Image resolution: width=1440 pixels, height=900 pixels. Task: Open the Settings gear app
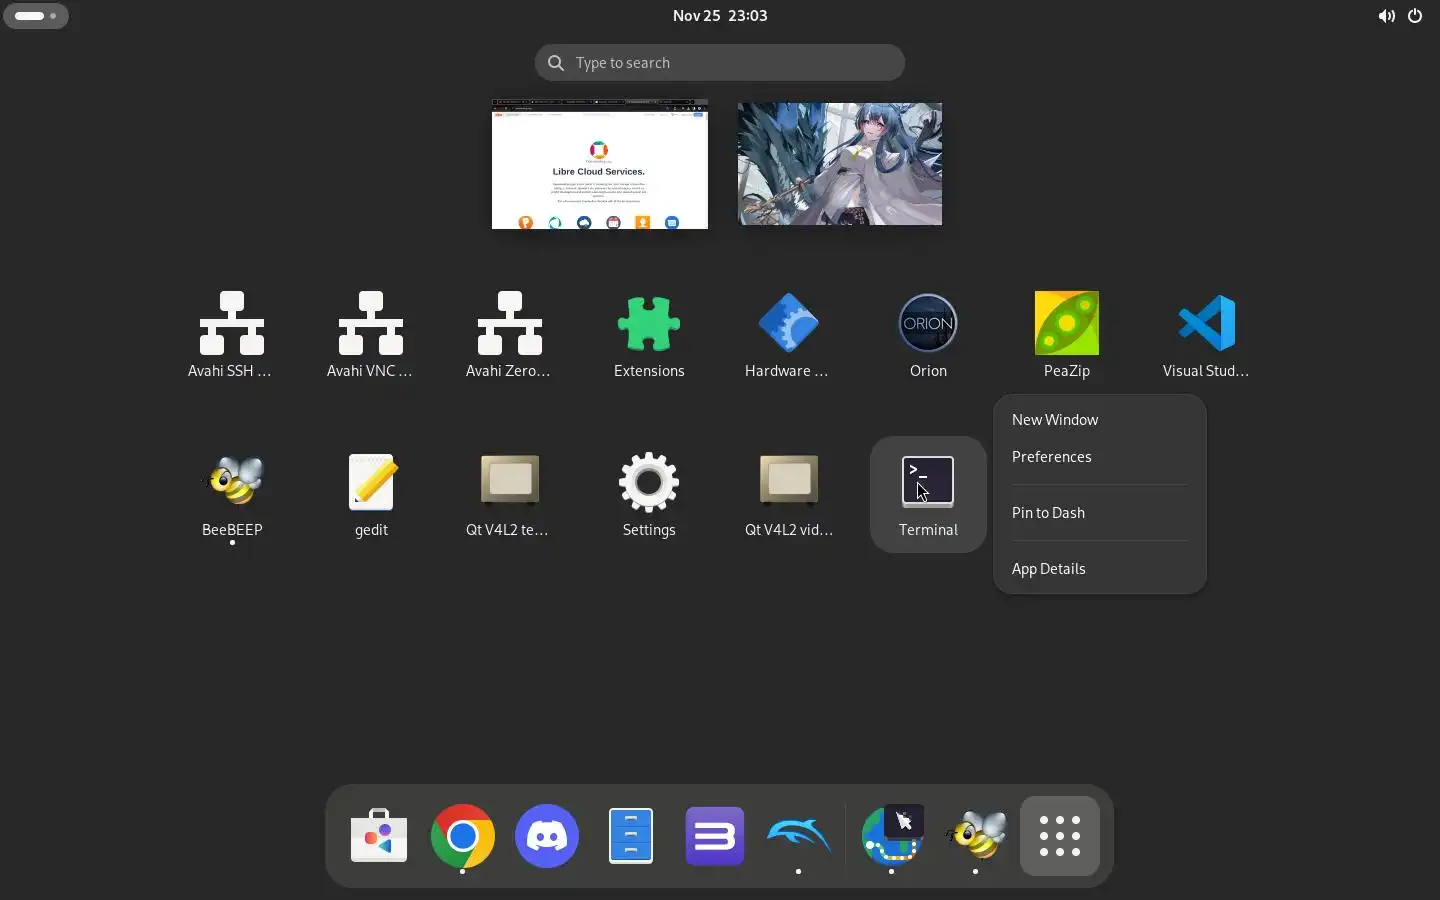(650, 495)
